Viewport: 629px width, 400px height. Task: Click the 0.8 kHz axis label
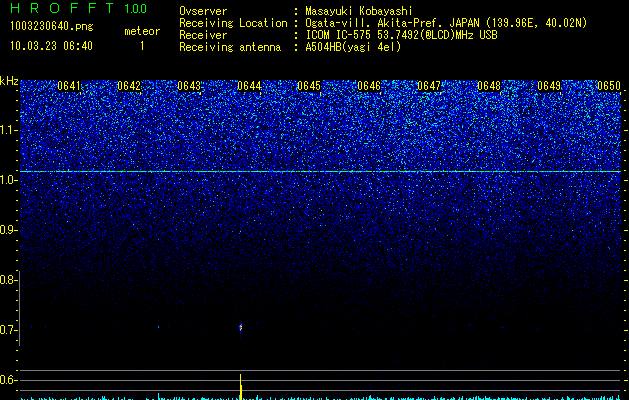click(x=7, y=280)
